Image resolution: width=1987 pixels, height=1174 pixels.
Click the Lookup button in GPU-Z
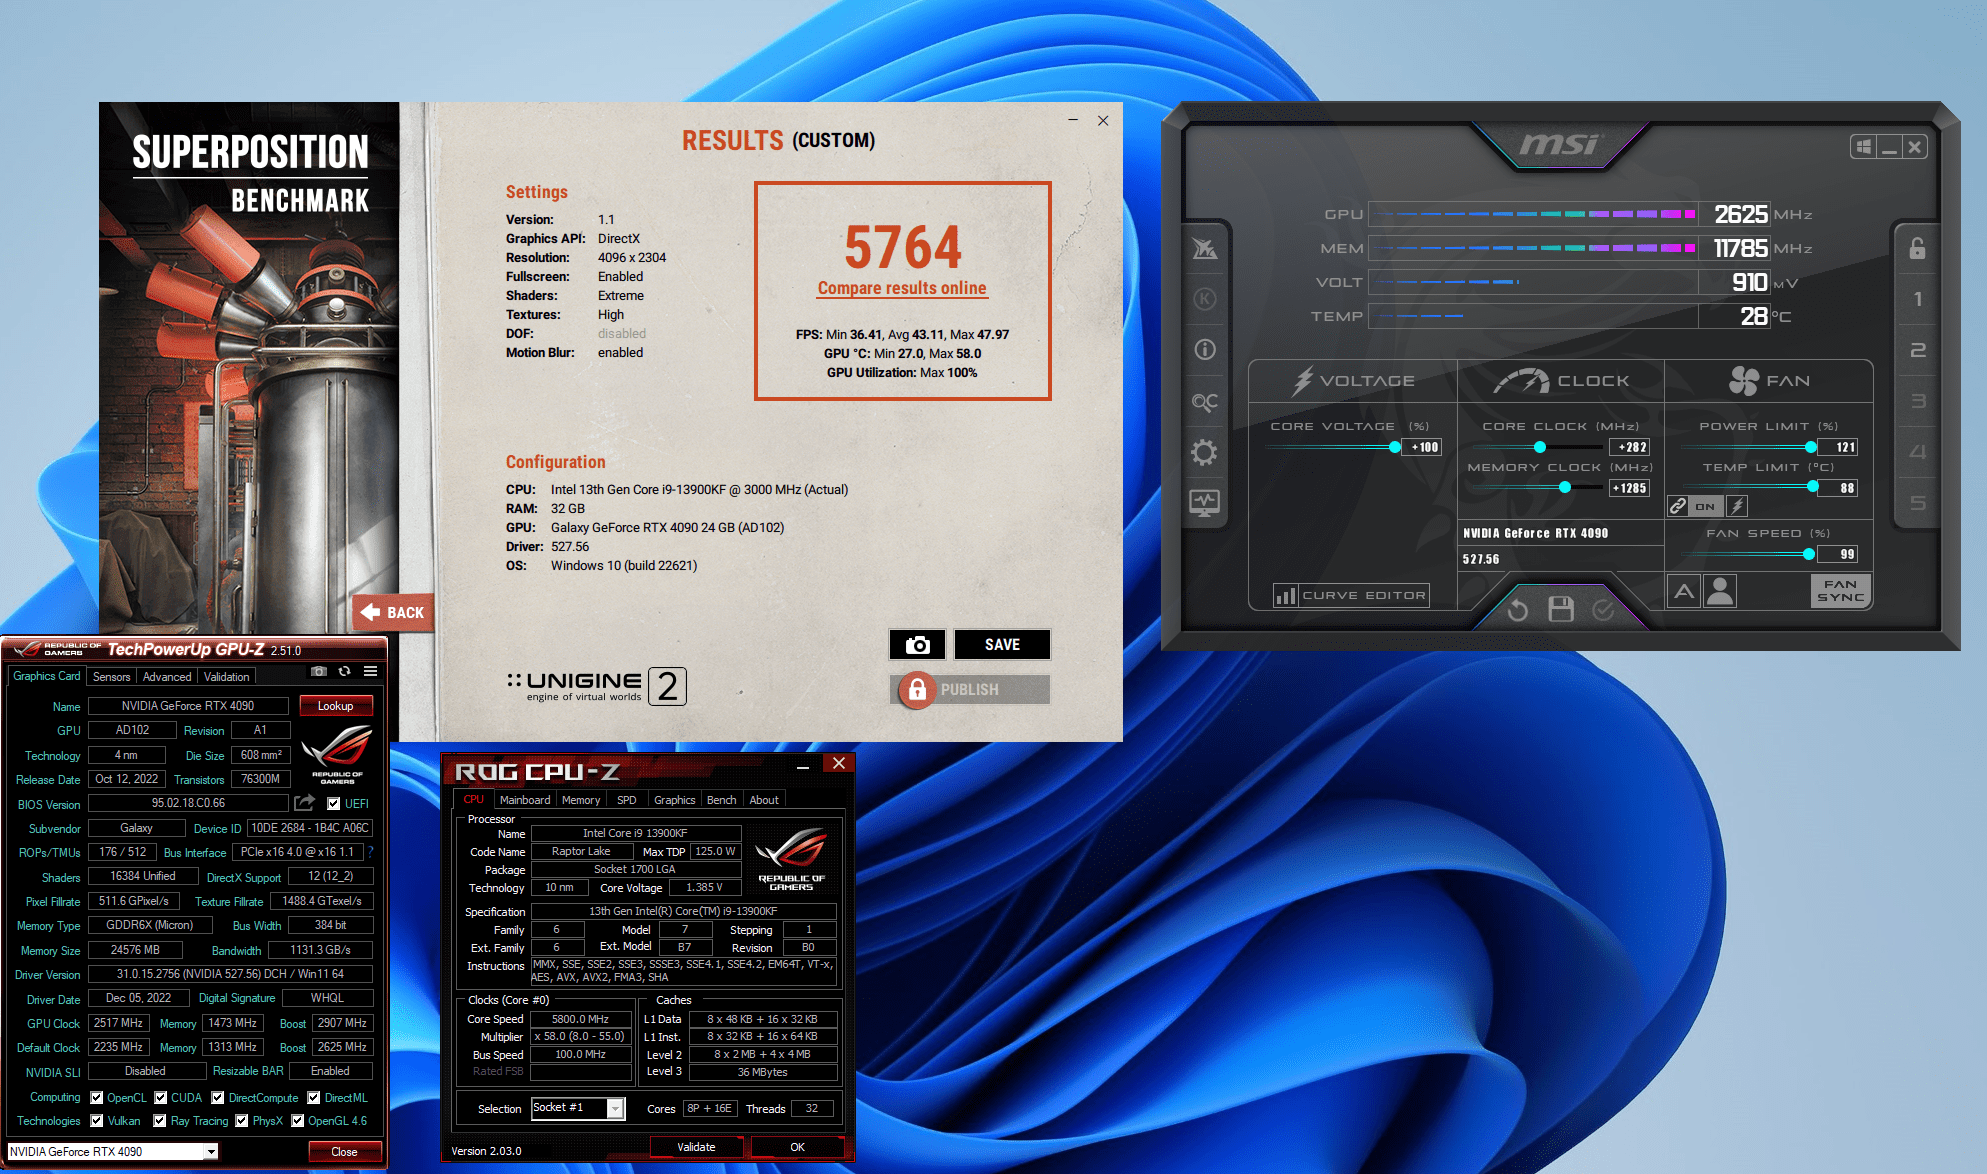(335, 706)
